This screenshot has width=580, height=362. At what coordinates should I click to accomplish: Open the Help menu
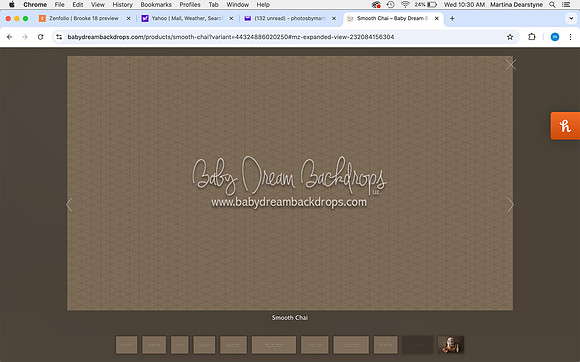click(263, 4)
